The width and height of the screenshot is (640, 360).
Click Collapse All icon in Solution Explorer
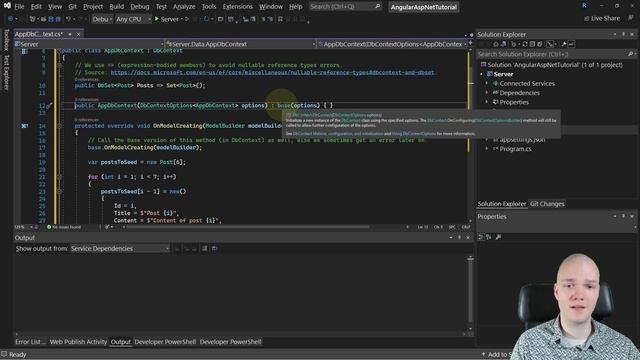point(532,44)
